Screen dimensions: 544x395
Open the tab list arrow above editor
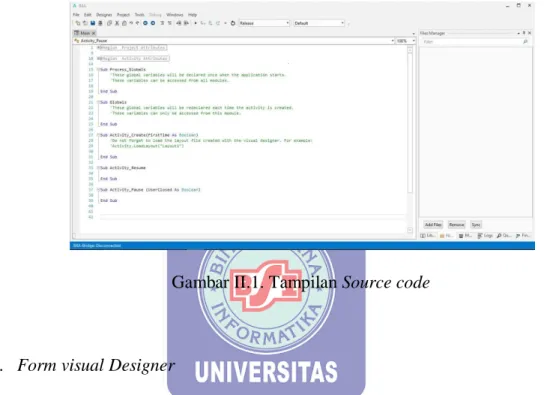pos(414,34)
